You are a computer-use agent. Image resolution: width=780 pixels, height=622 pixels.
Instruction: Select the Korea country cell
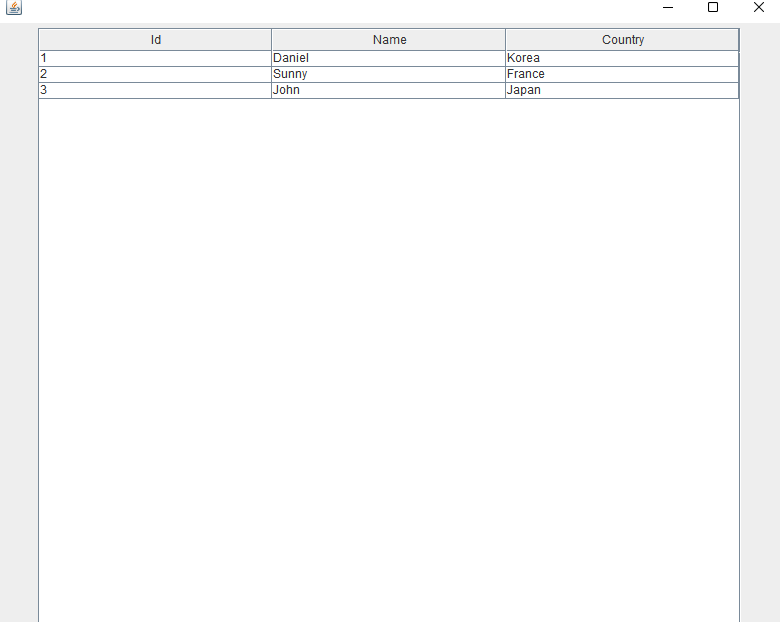click(622, 58)
